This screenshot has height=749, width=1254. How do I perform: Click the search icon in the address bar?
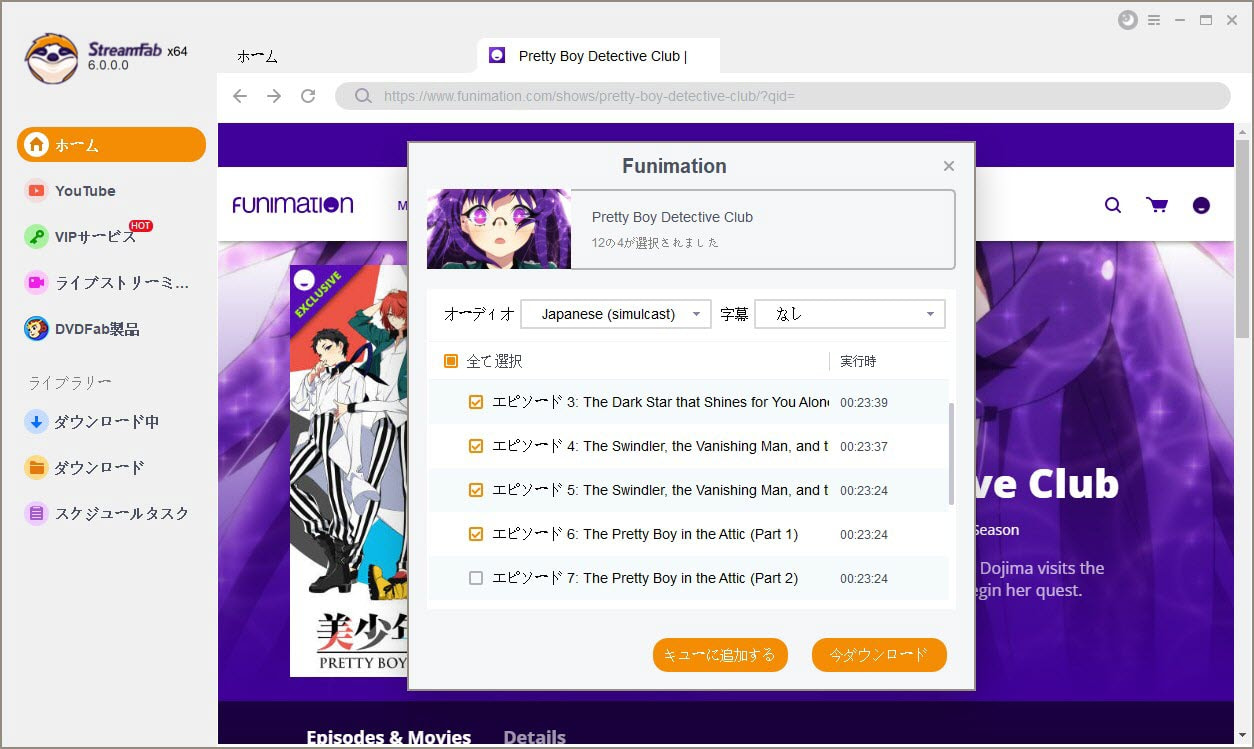click(x=364, y=96)
